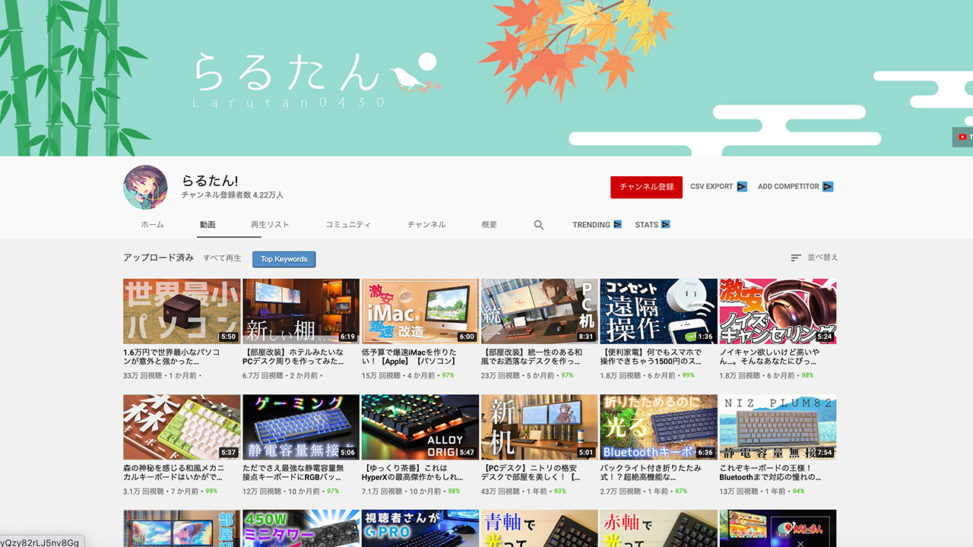Open the NIZ PLUM82 video thumbnail

(x=777, y=427)
